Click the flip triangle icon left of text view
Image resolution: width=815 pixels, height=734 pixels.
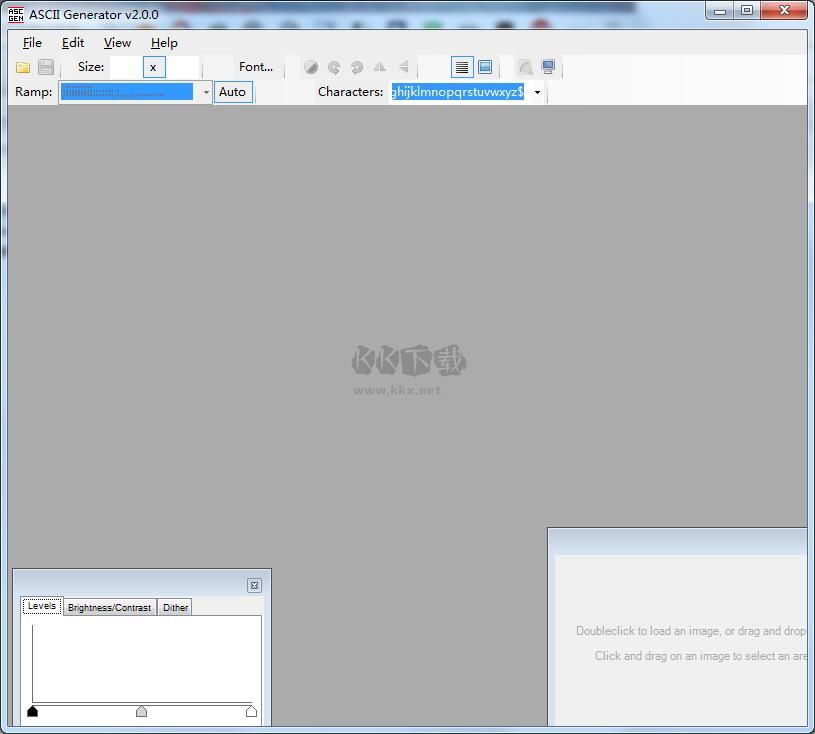click(x=403, y=67)
